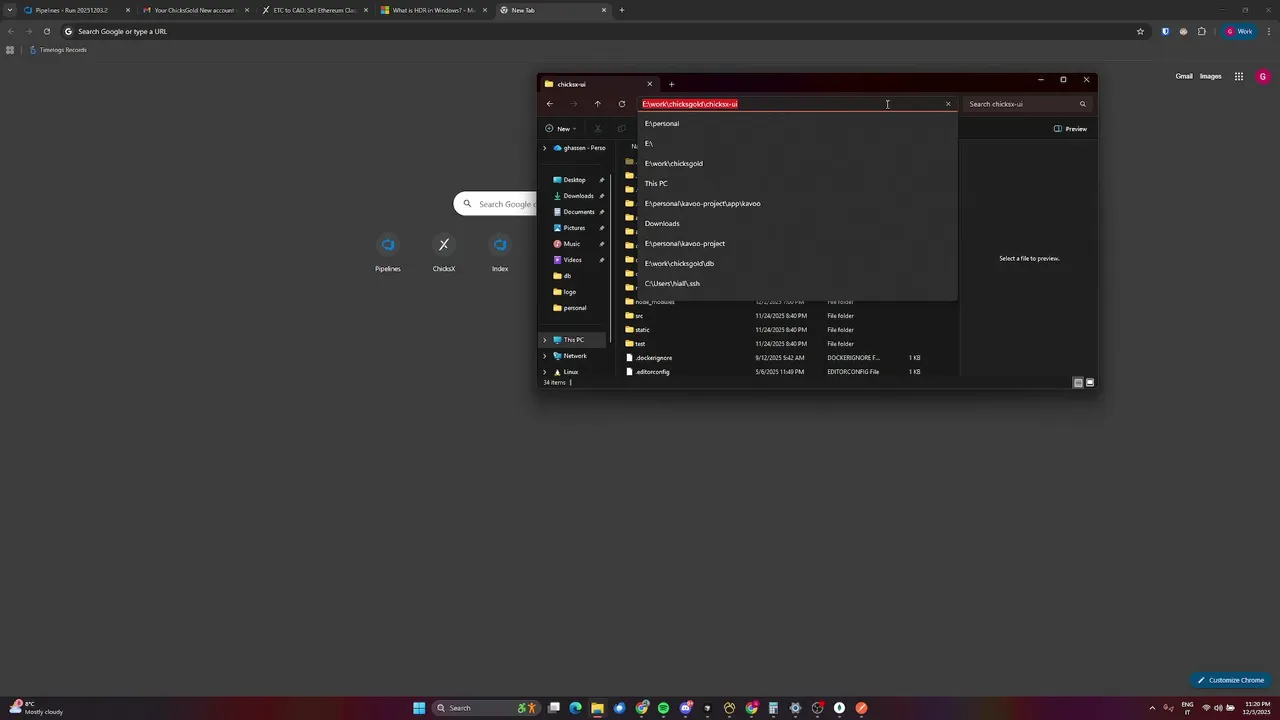1280x720 pixels.
Task: Open the Timelogs Records bookmark
Action: (58, 50)
